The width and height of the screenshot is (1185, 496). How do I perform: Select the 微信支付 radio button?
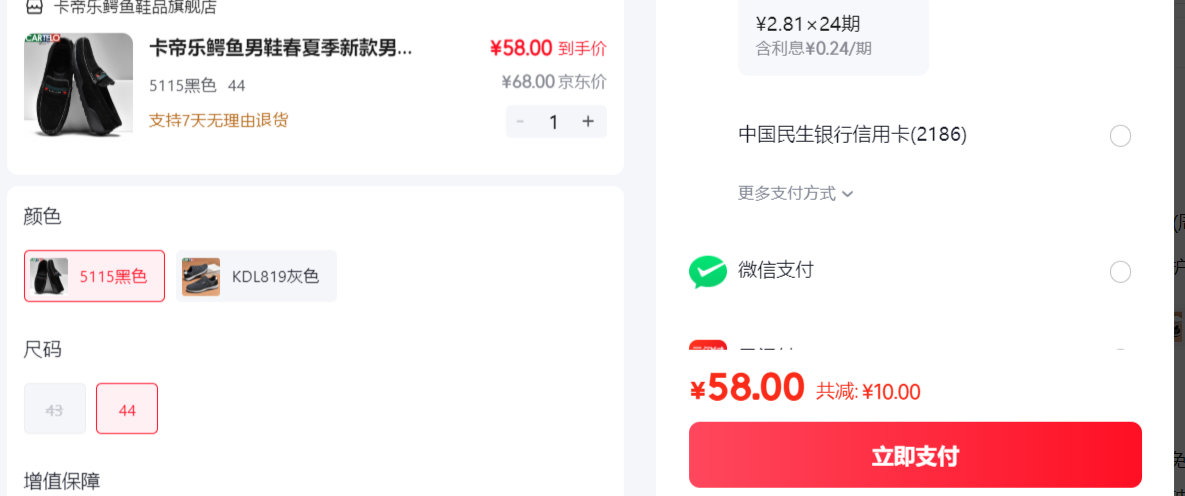pos(1120,271)
